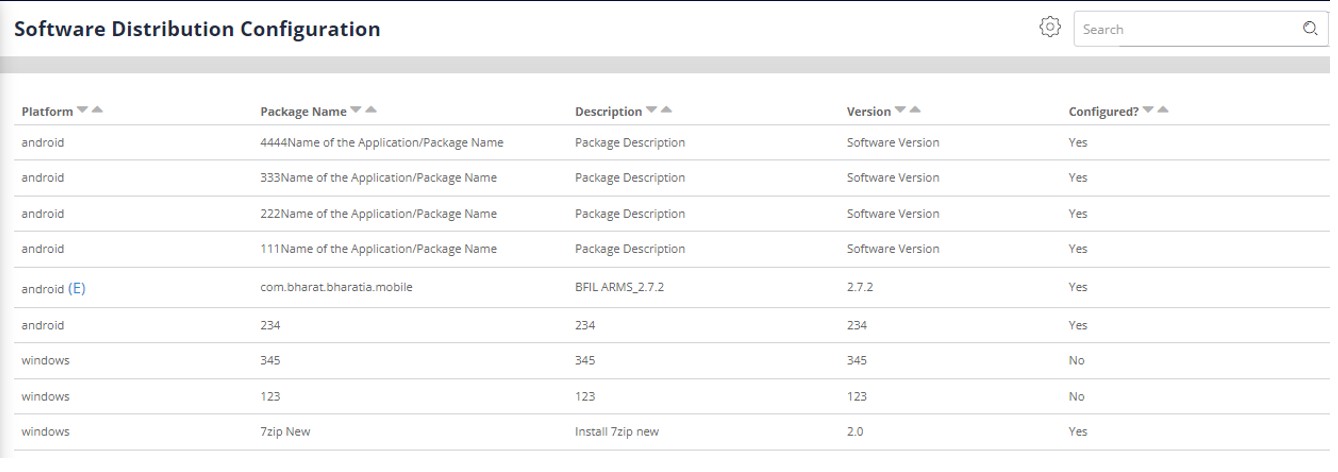This screenshot has width=1338, height=472.
Task: Click the Package Name column header
Action: (303, 111)
